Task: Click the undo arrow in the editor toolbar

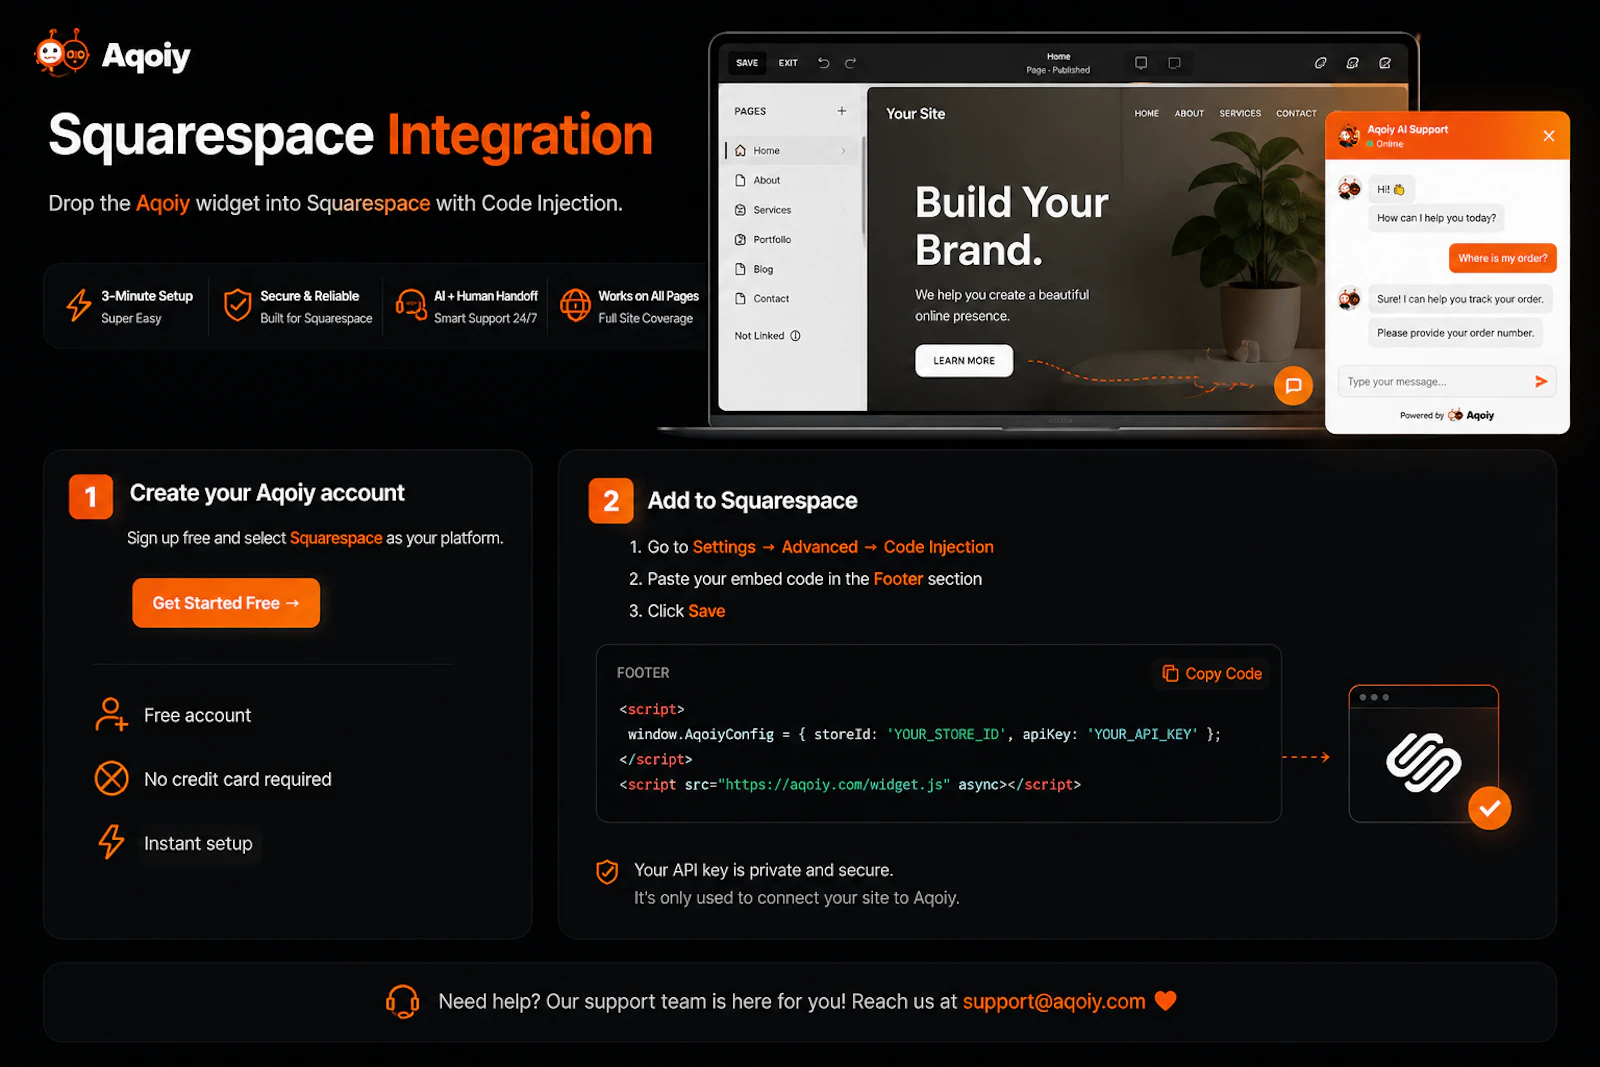Action: (x=824, y=63)
